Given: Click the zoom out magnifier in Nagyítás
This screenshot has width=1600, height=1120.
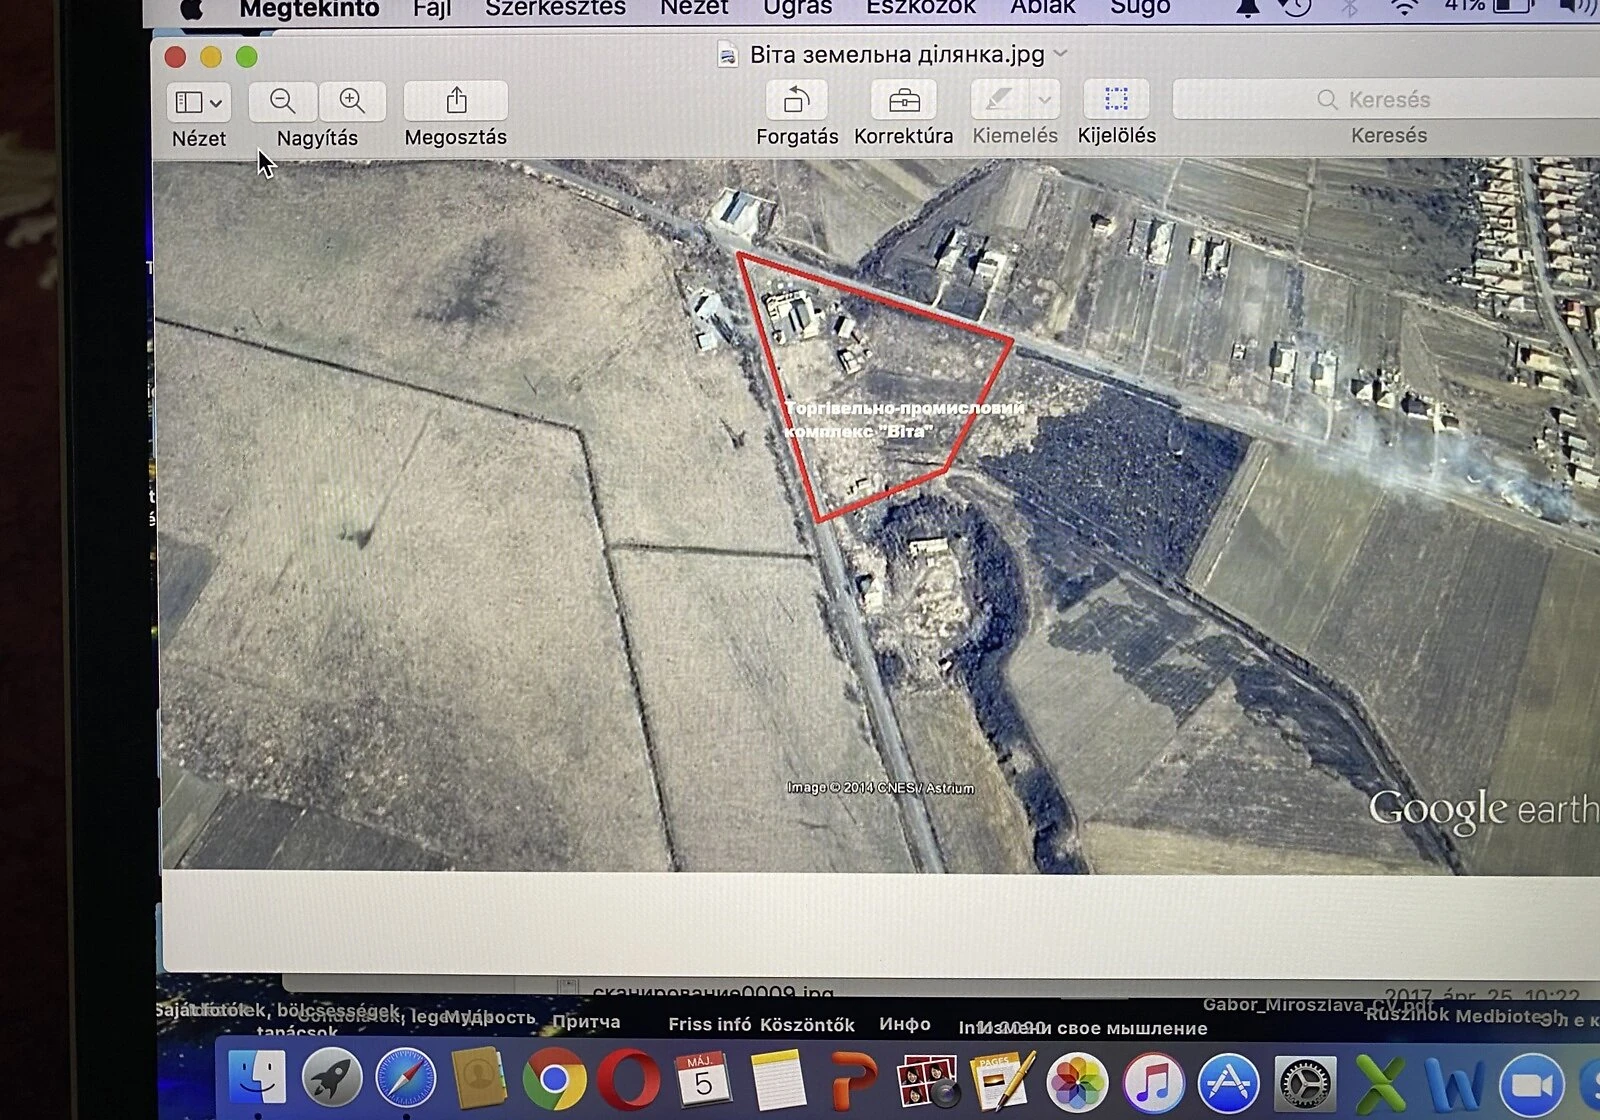Looking at the screenshot, I should 283,101.
